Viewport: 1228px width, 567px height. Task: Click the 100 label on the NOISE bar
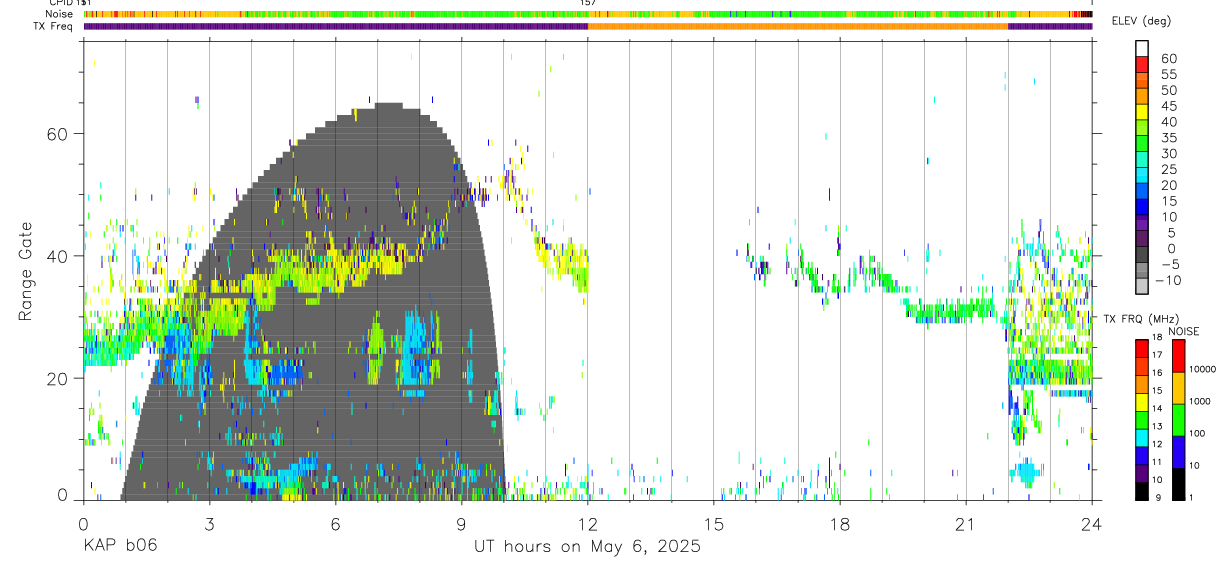click(1196, 434)
